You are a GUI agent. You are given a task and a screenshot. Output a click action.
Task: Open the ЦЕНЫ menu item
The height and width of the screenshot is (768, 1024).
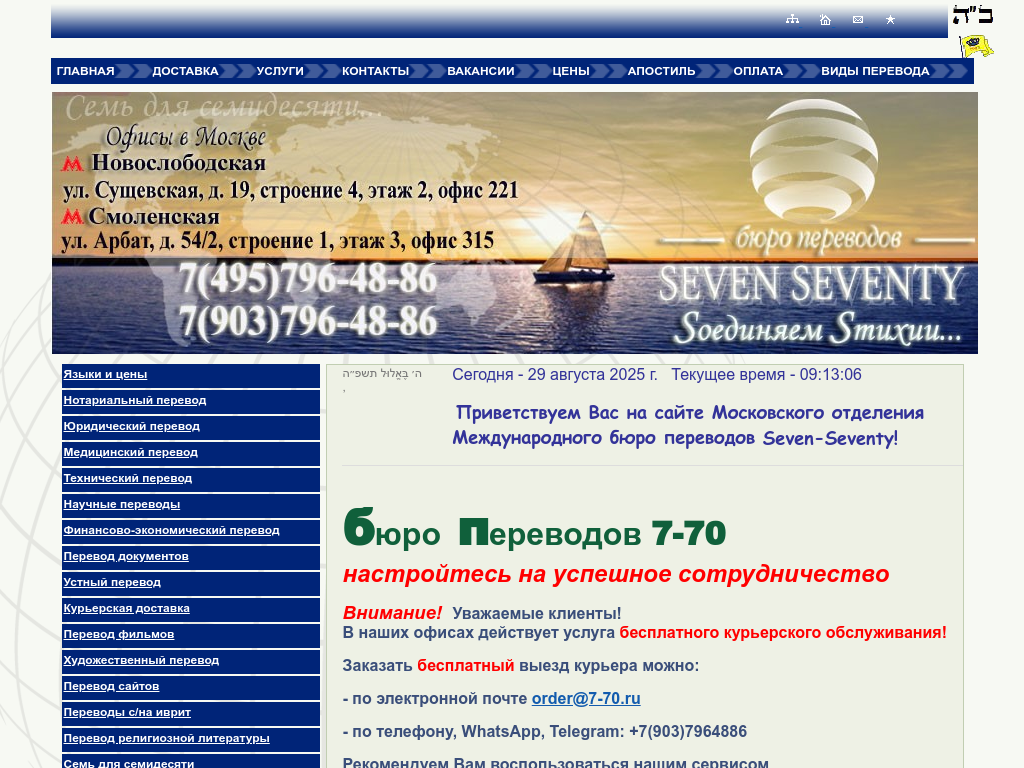(571, 71)
